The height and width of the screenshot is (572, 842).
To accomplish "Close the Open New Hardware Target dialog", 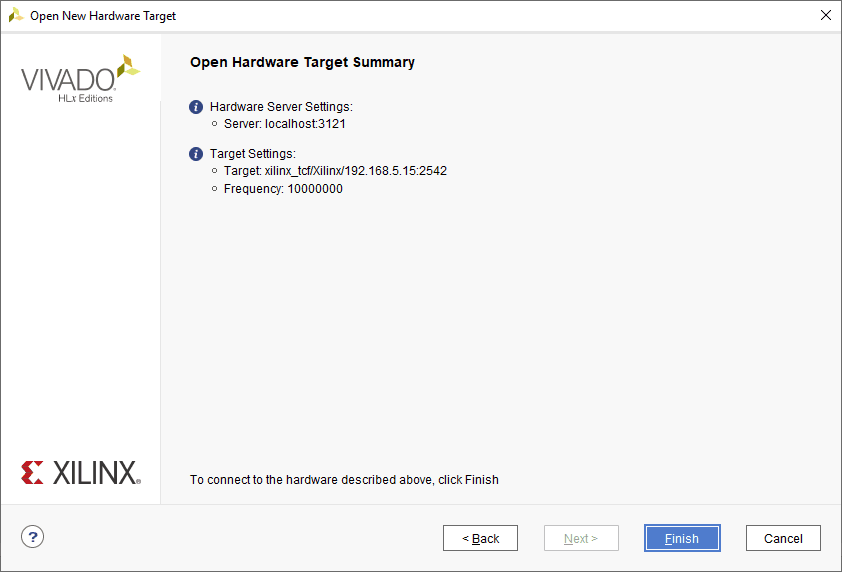I will click(825, 16).
